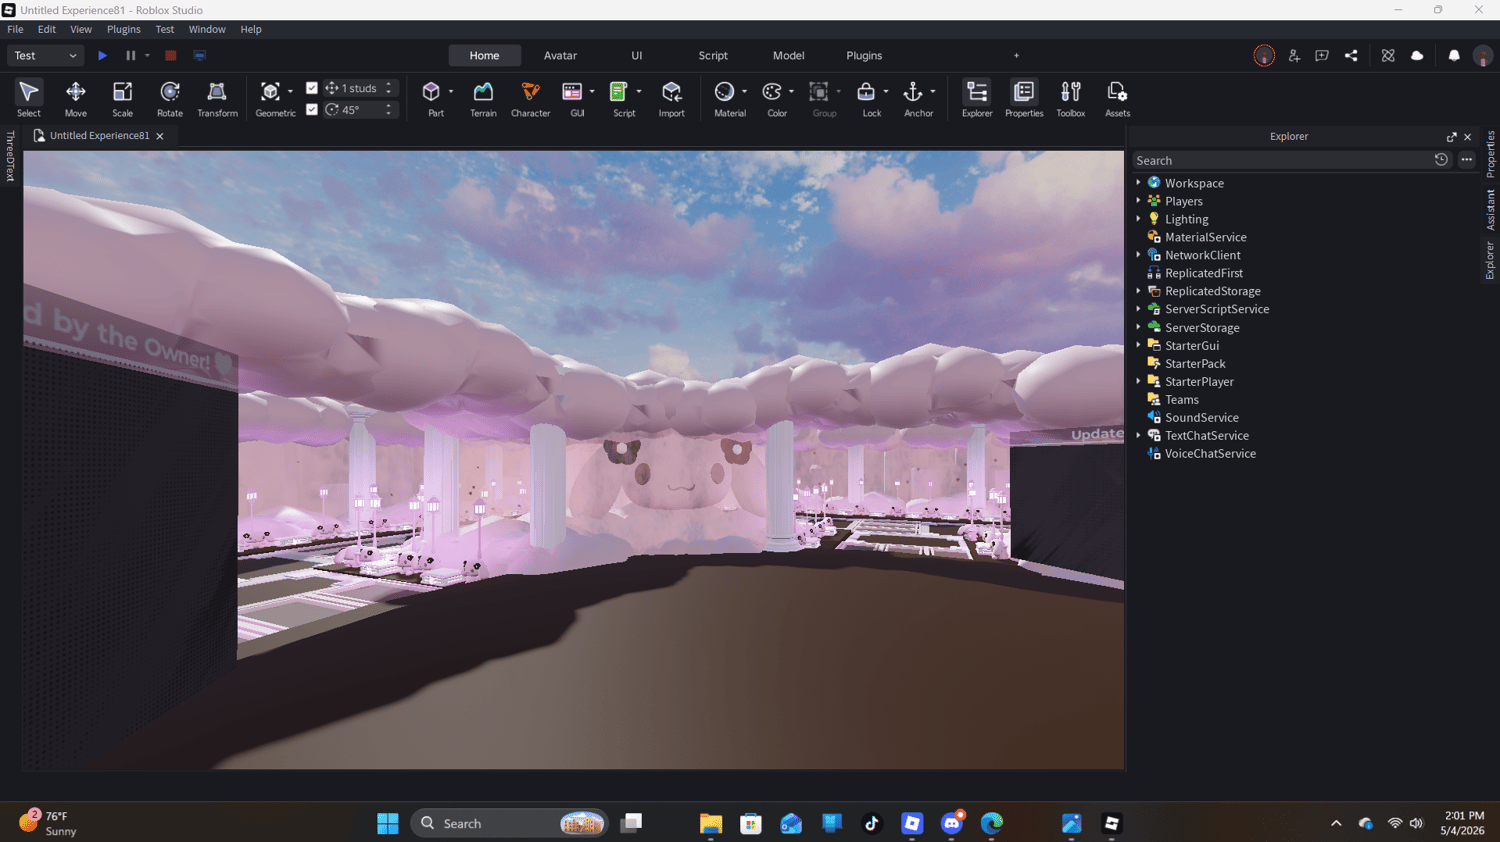Screen dimensions: 1500x842
Task: Open the Toolbox
Action: 1070,98
